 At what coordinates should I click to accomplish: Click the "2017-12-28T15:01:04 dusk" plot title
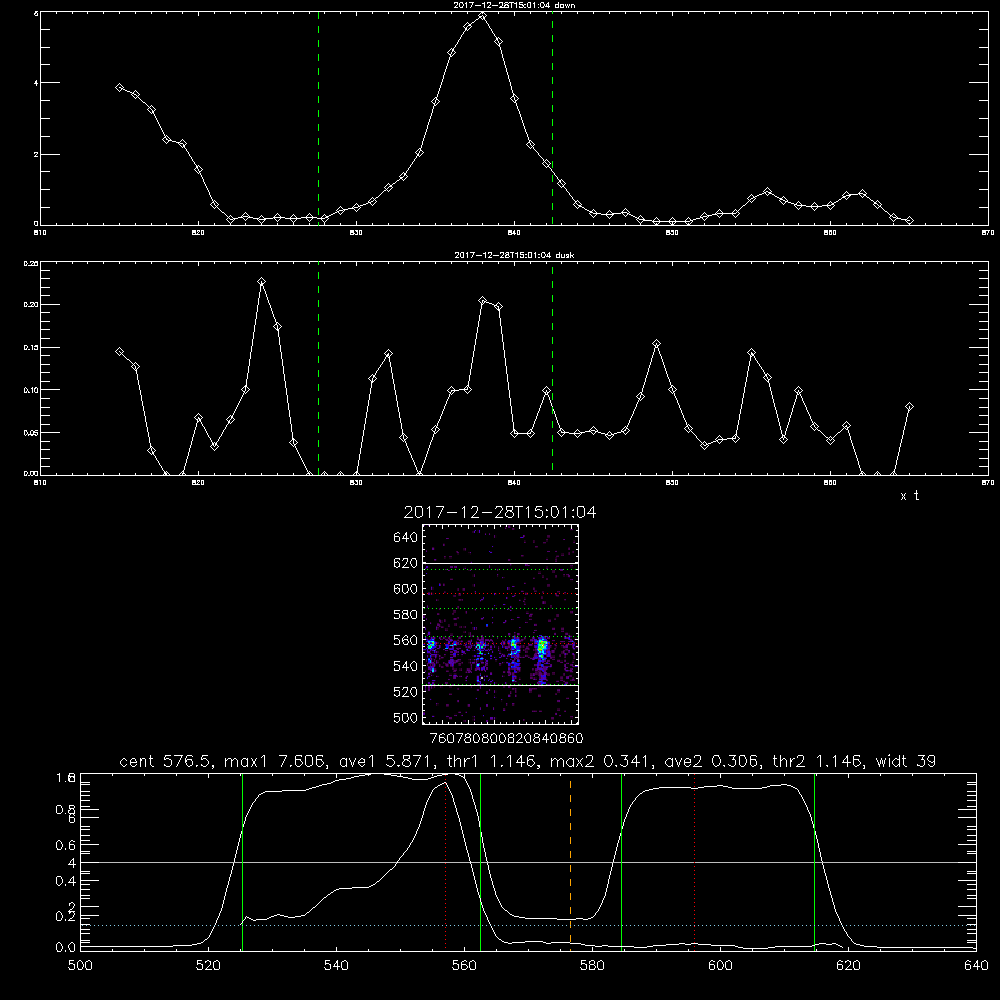(x=514, y=255)
